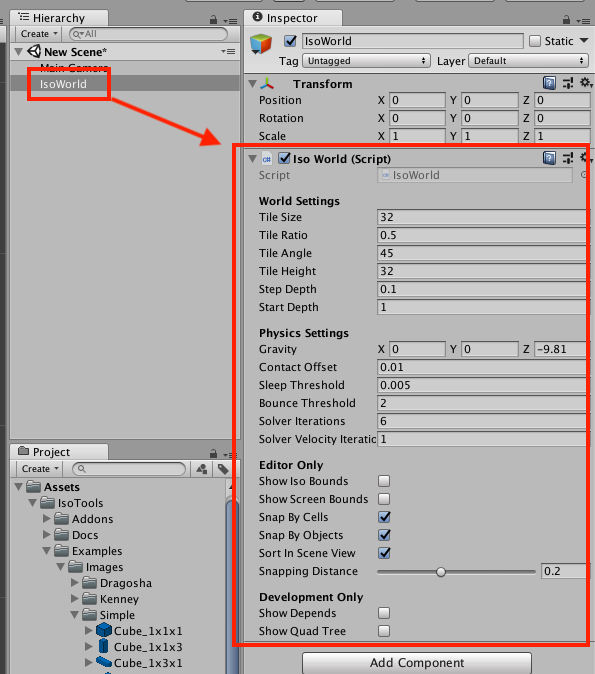Screen dimensions: 595x674
Task: Click Add Component button
Action: (x=417, y=663)
